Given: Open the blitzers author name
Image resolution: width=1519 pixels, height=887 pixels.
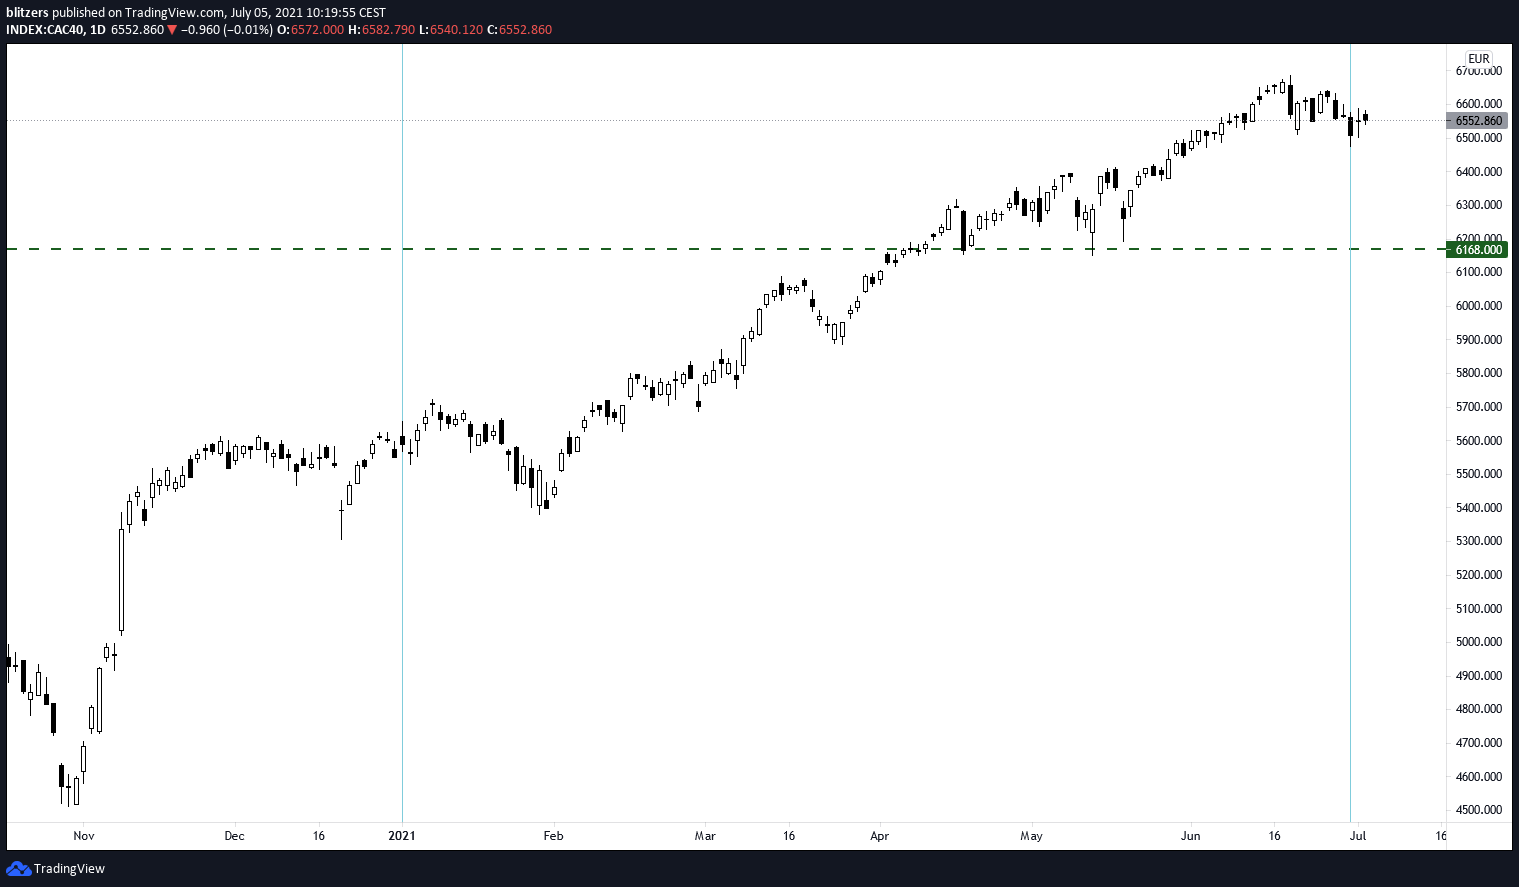Looking at the screenshot, I should (27, 13).
